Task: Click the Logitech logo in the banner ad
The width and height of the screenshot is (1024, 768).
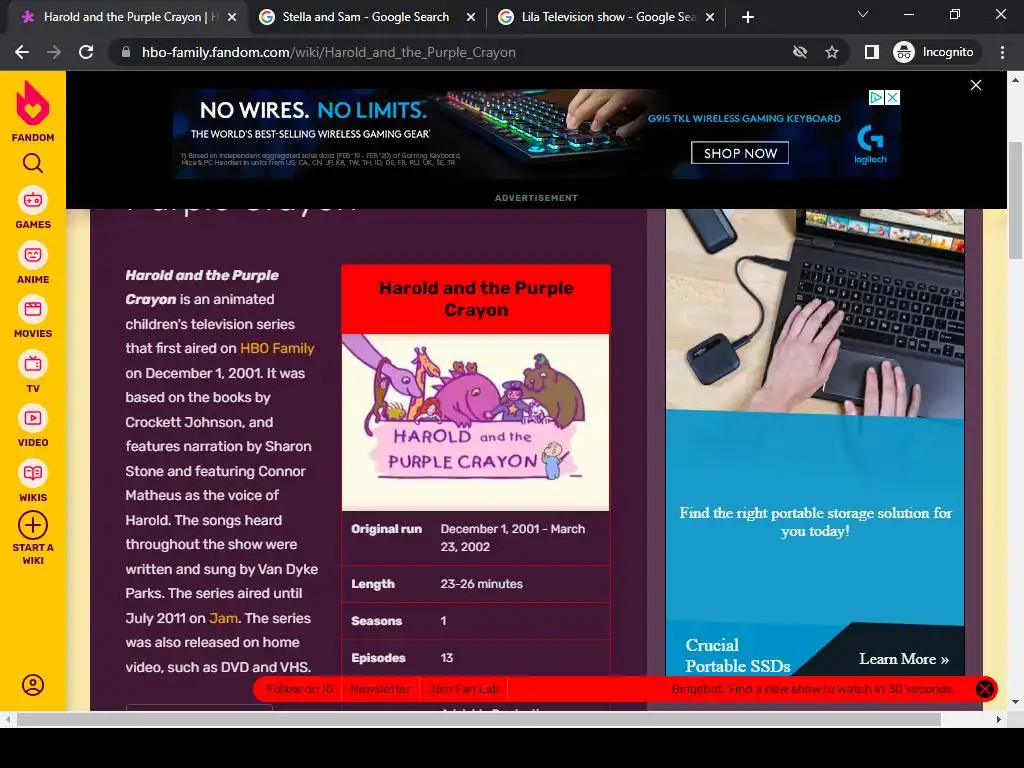Action: tap(871, 144)
